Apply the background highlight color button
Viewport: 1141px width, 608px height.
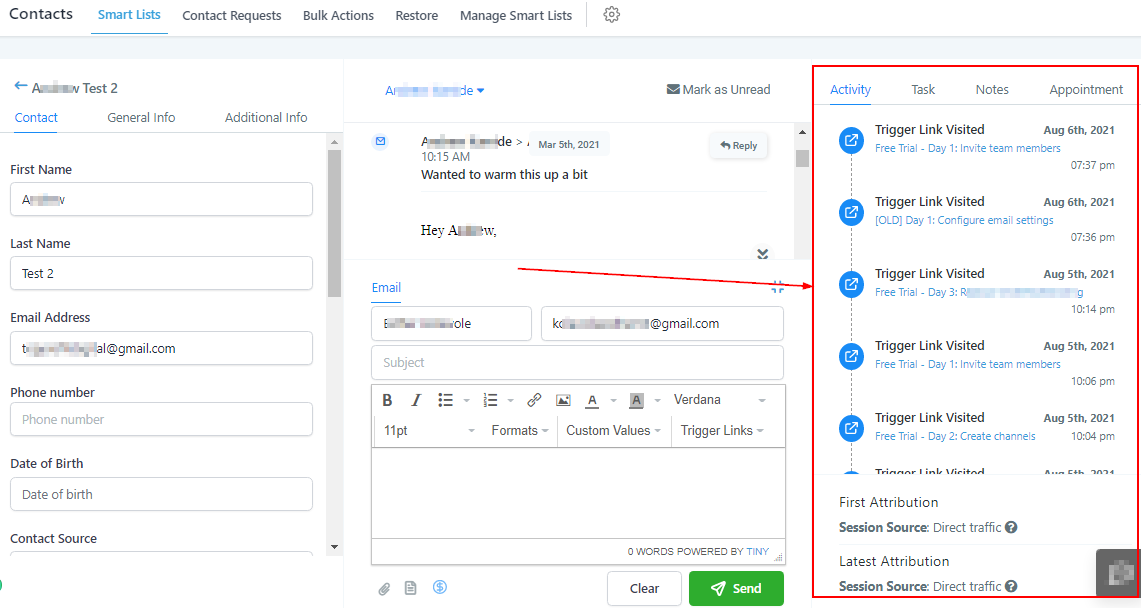[636, 400]
